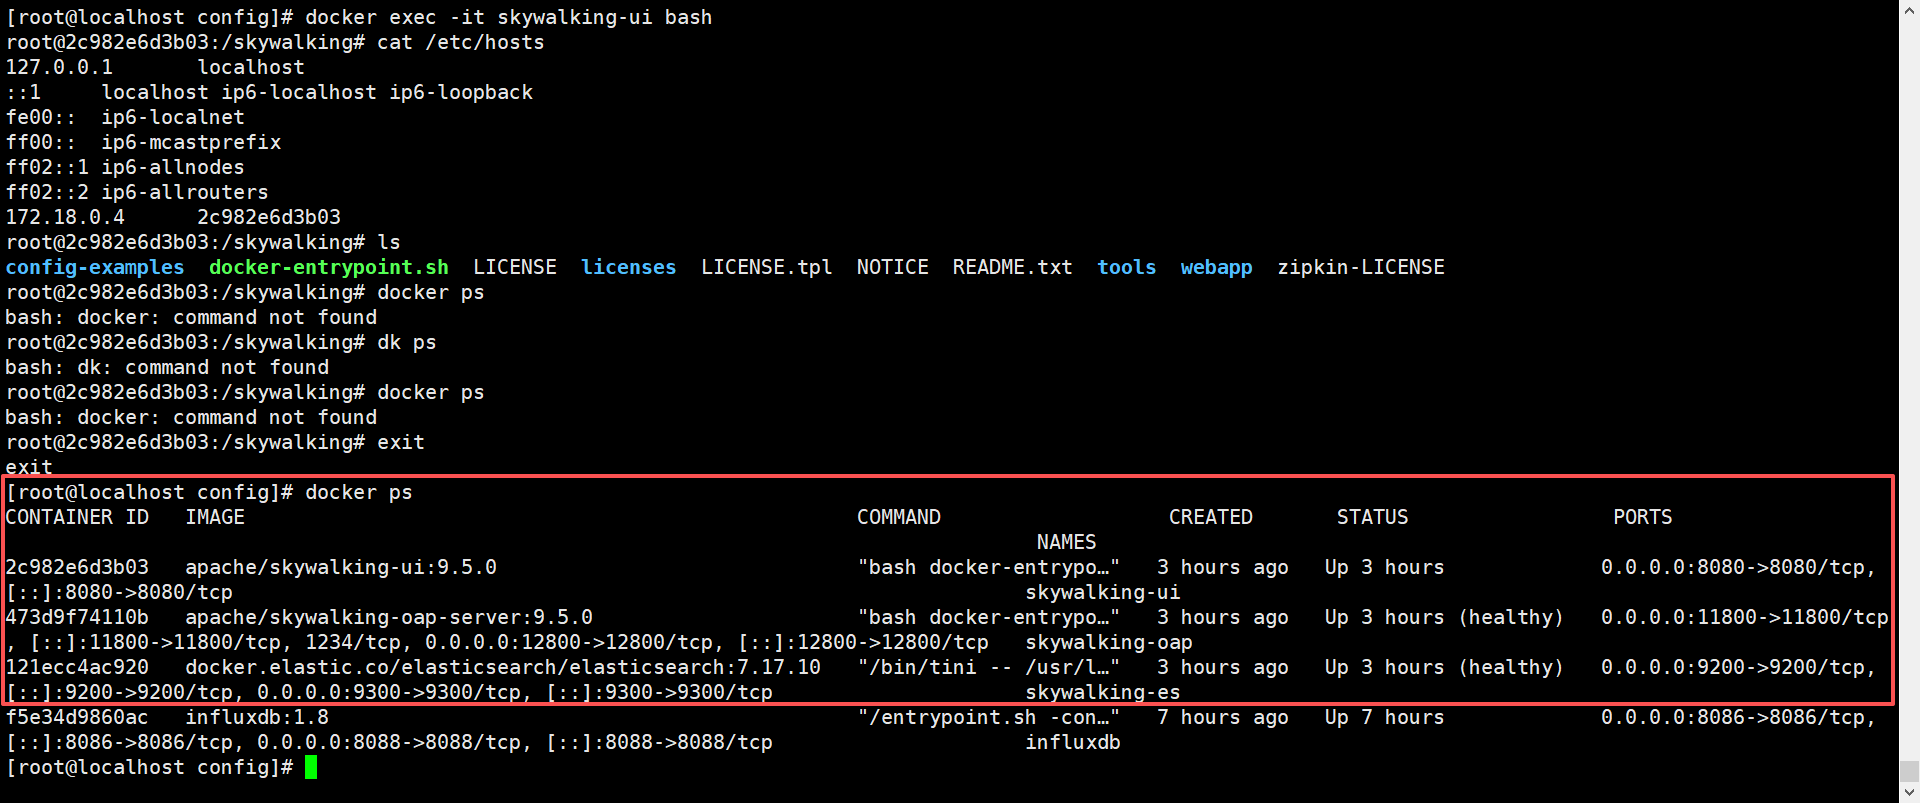Click 'Up 7 hours' status value
Viewport: 1920px width, 803px height.
1385,717
